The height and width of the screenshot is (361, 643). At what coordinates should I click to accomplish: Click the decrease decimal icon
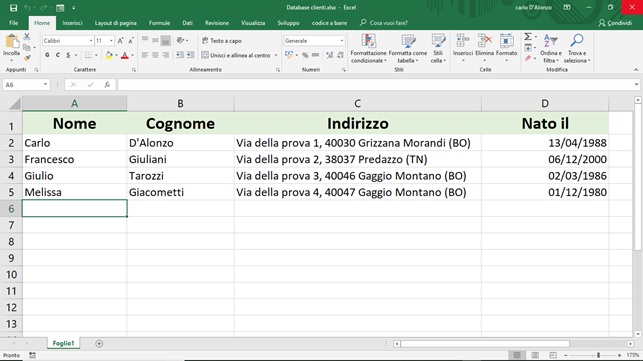(x=340, y=55)
